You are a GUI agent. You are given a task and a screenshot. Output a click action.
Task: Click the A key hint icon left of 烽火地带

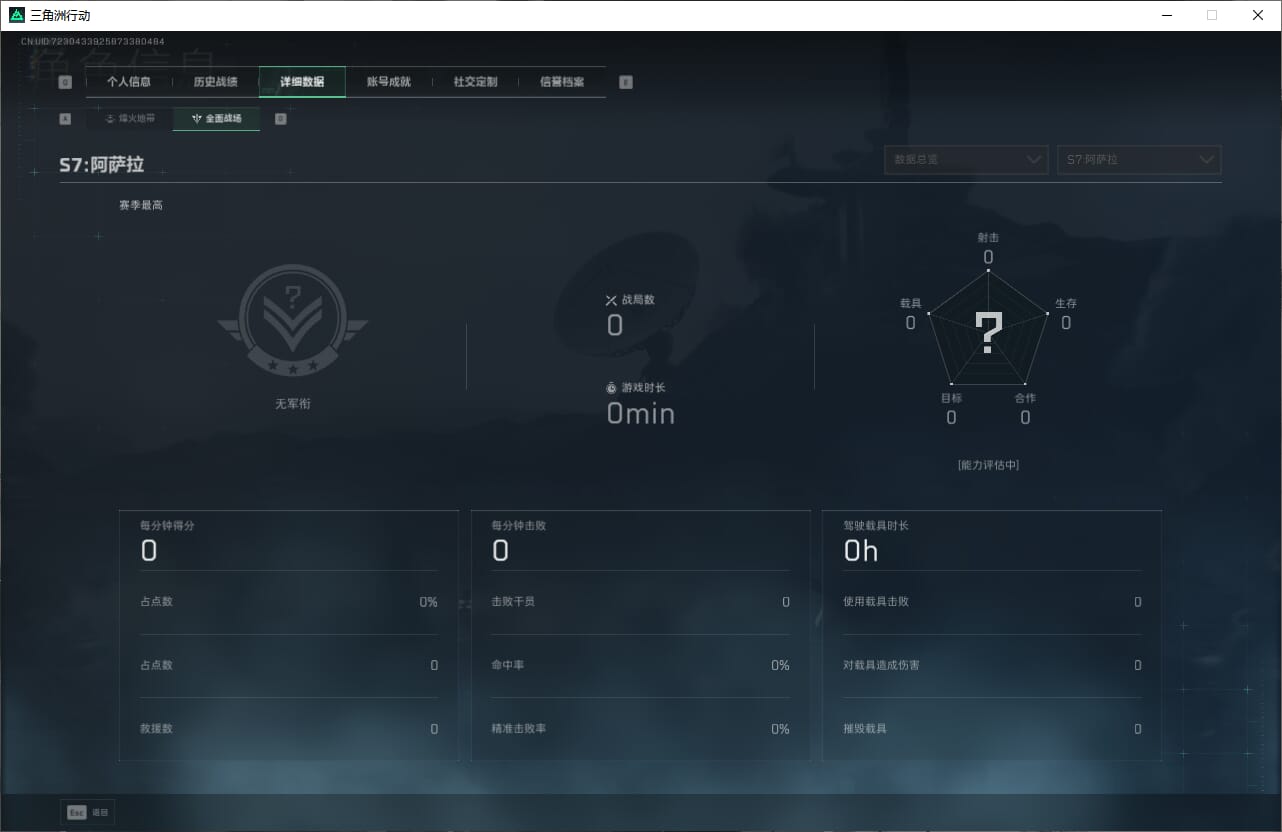pos(65,119)
